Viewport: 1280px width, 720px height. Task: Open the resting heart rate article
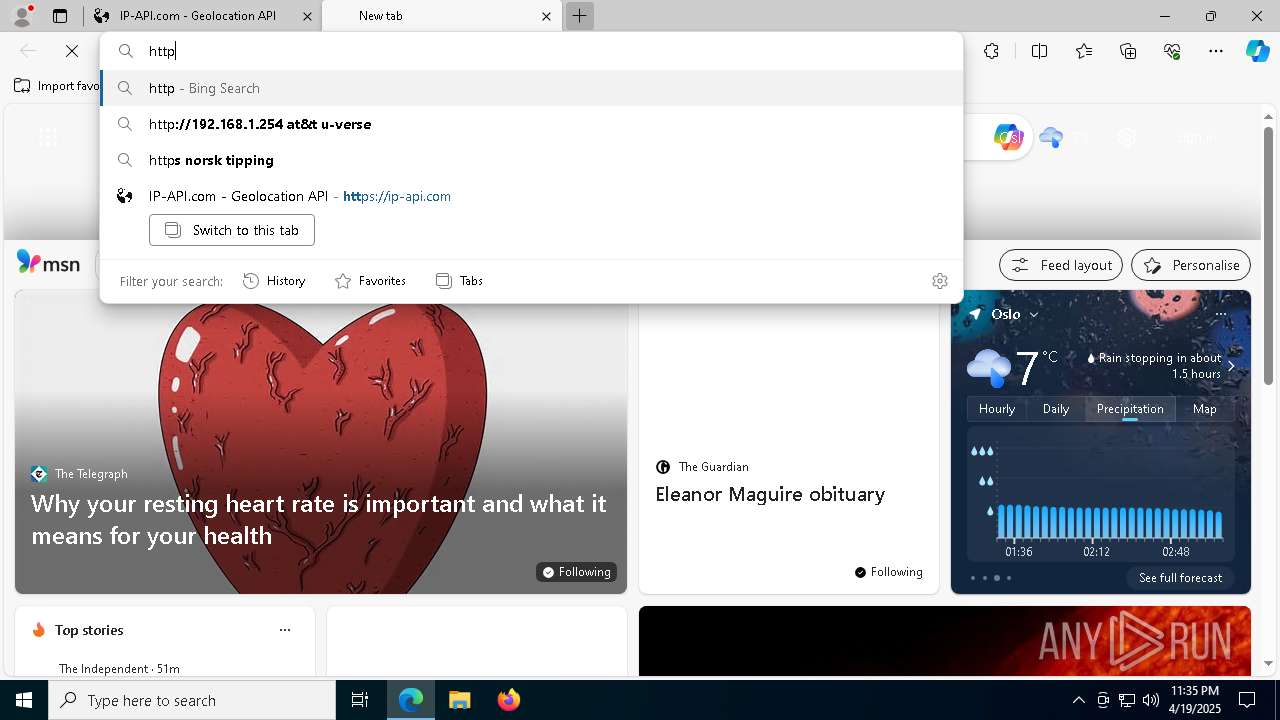[x=319, y=519]
